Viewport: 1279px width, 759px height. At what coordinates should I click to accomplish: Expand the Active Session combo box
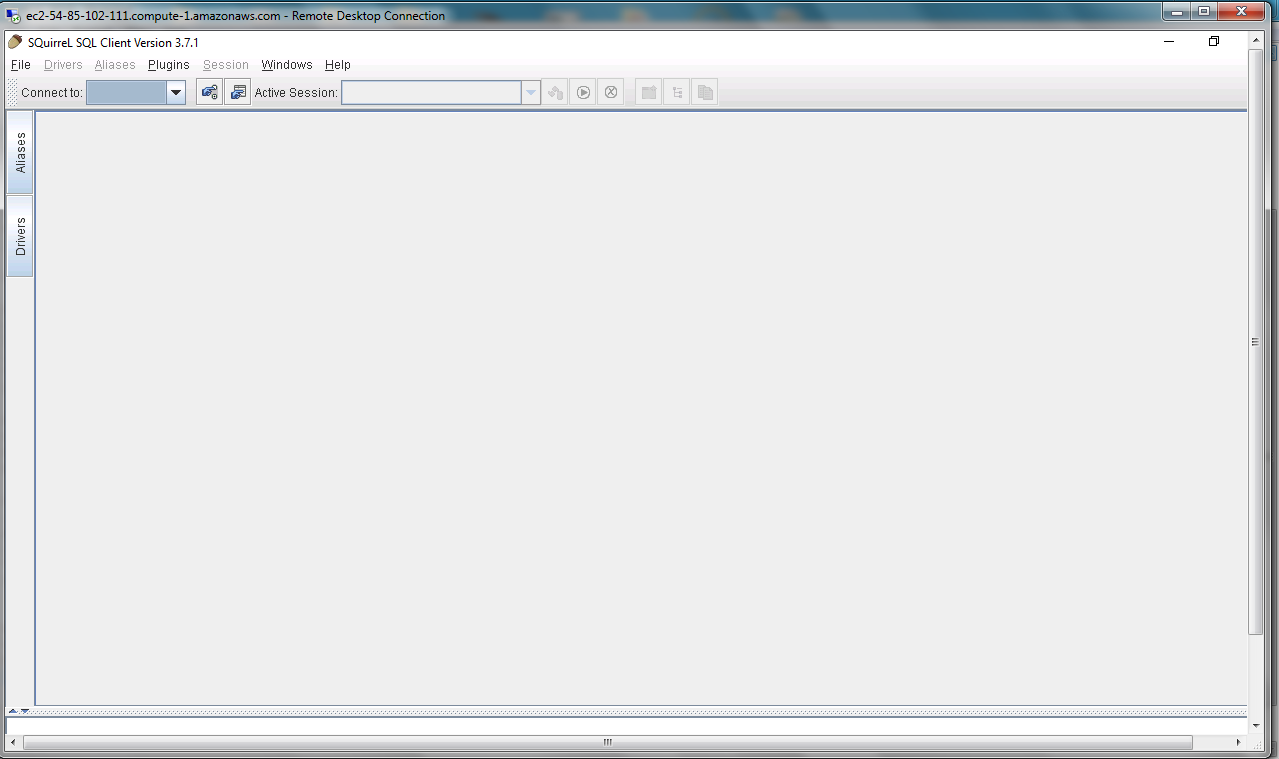tap(530, 93)
